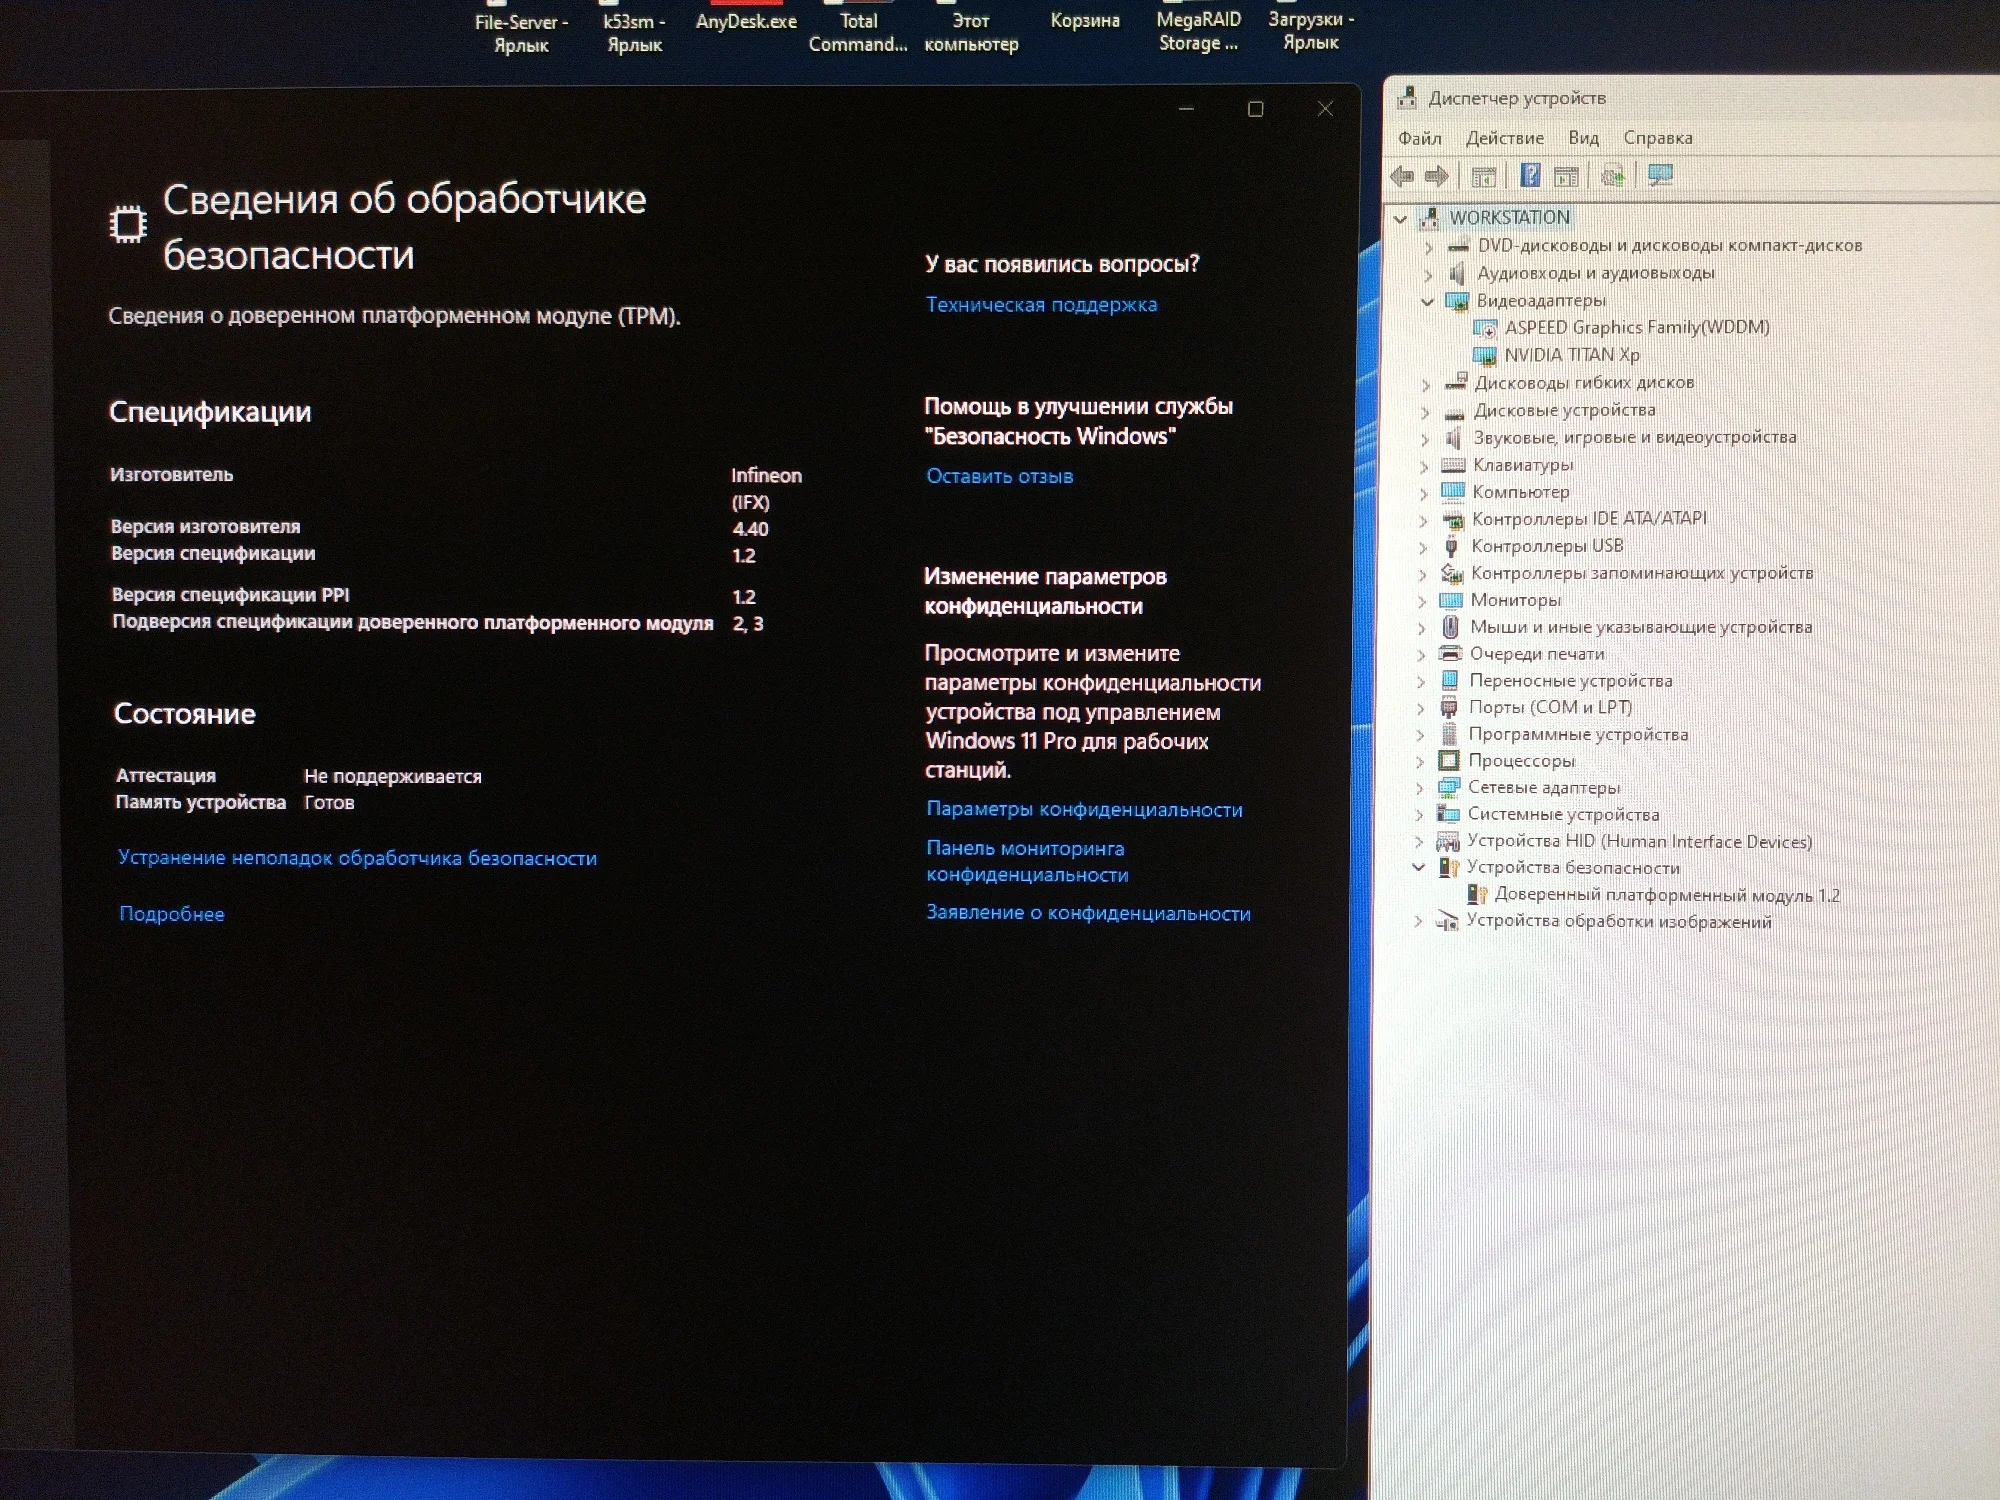Image resolution: width=2000 pixels, height=1500 pixels.
Task: Select ASPEED Graphics Family(WDDM) adapter
Action: [1637, 328]
